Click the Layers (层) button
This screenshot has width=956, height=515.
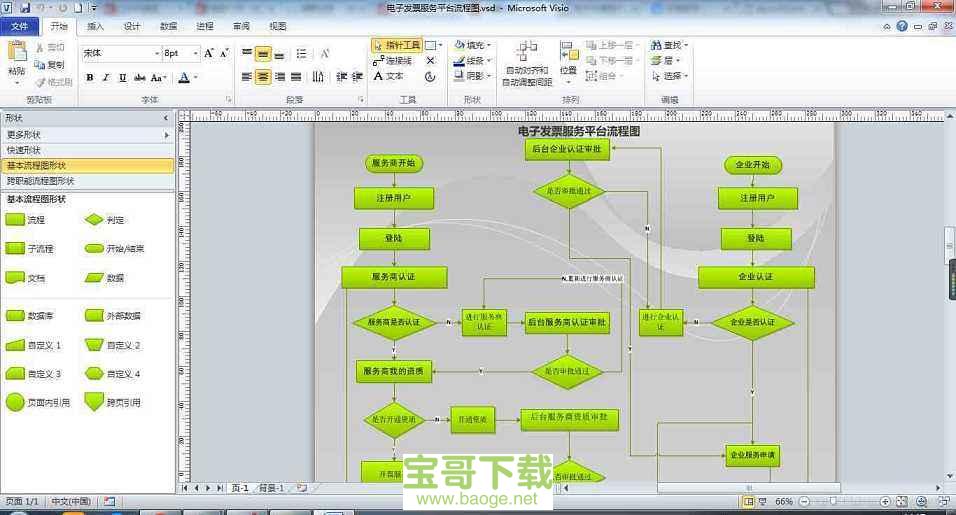coord(665,60)
